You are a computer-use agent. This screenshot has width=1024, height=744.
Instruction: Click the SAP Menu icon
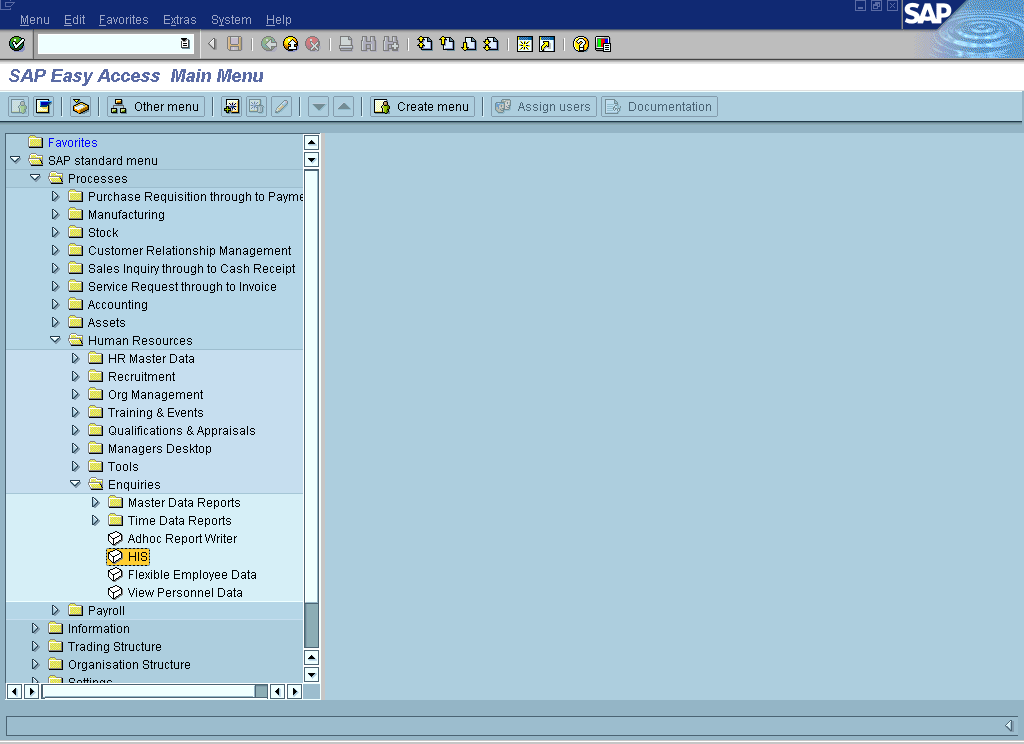point(44,106)
